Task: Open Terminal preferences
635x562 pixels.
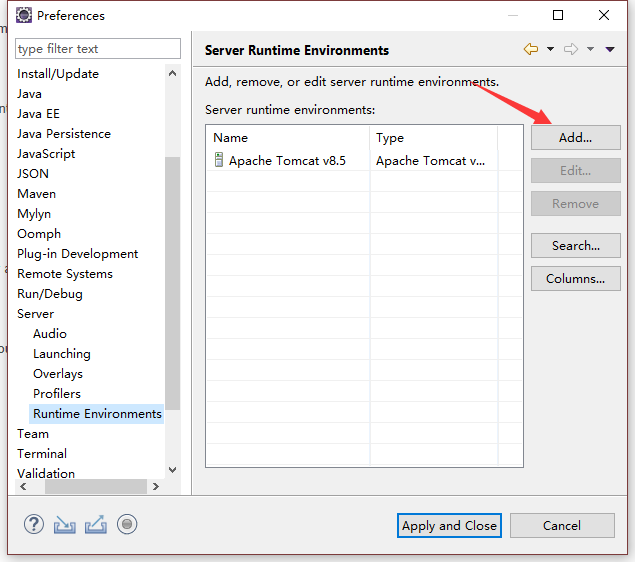Action: [42, 453]
